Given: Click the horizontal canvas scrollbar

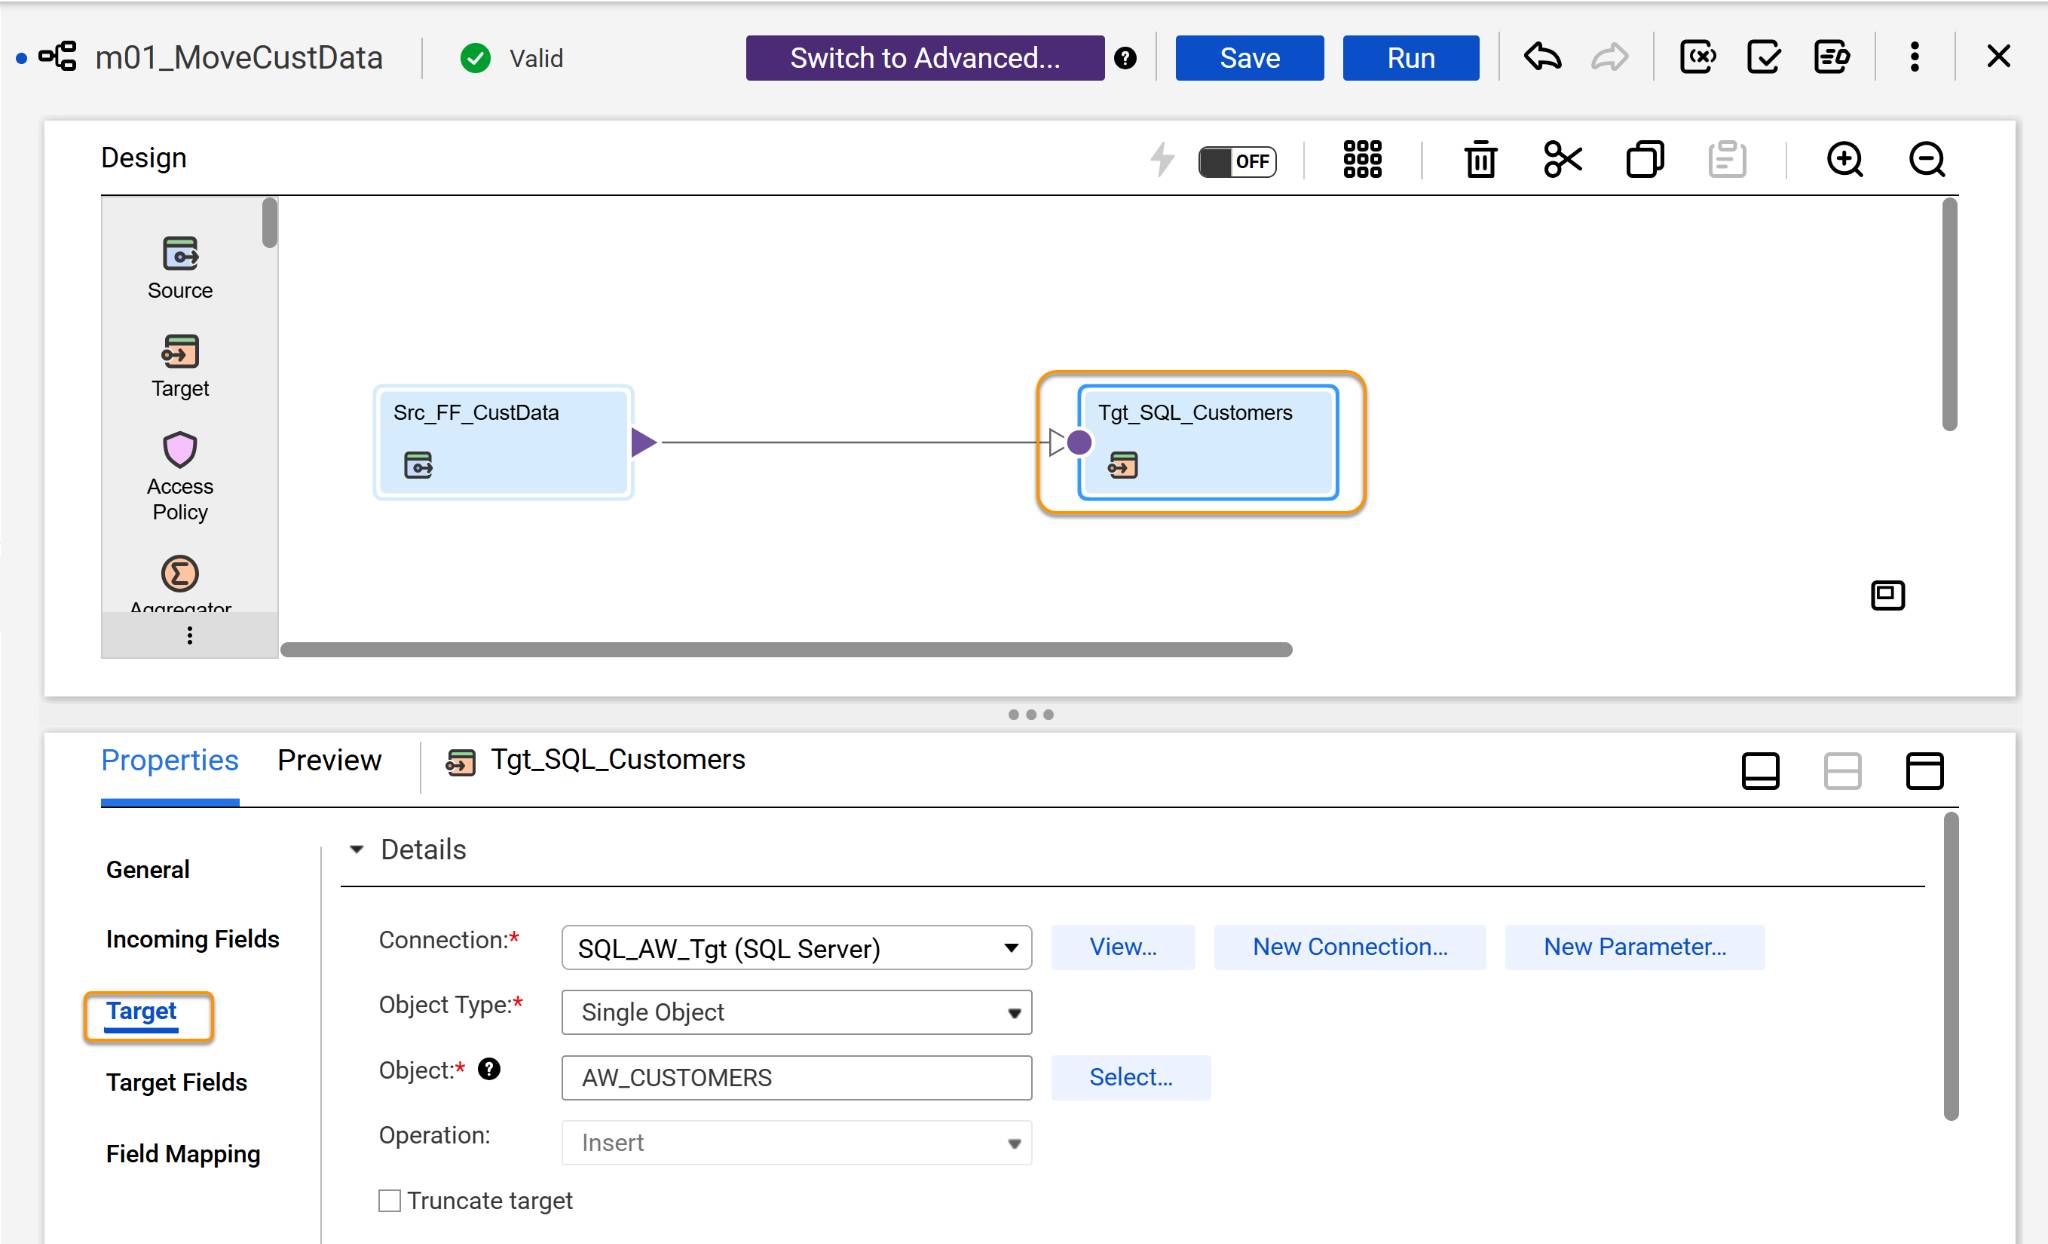Looking at the screenshot, I should (x=786, y=650).
